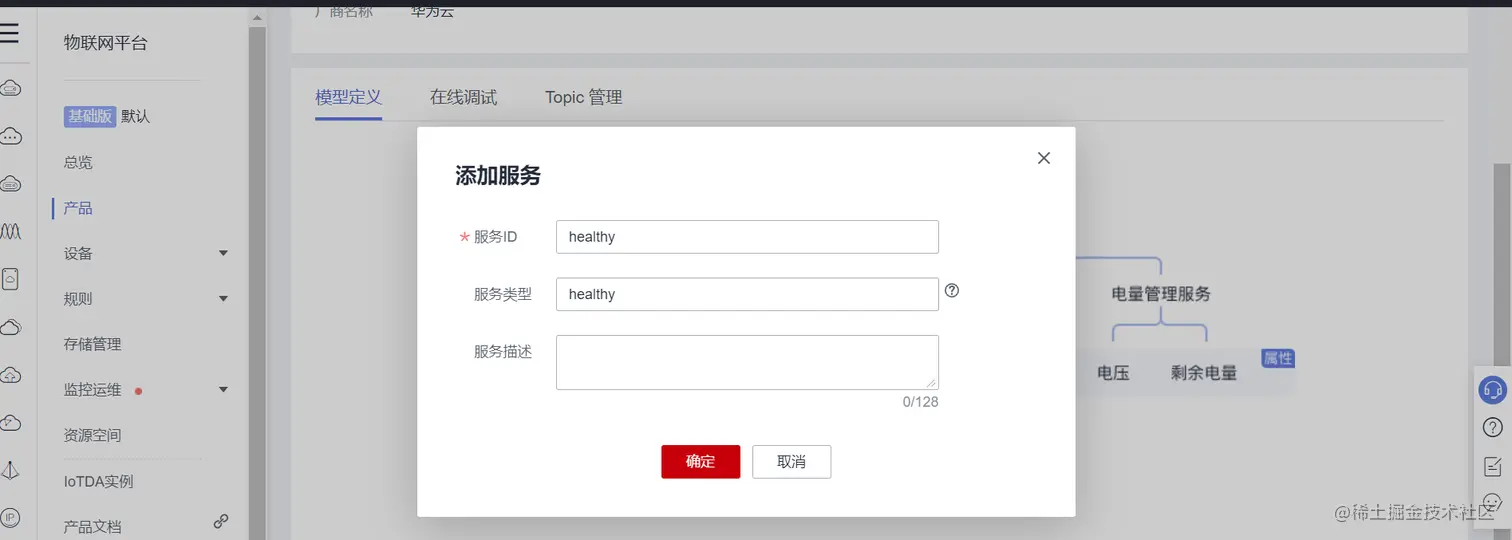Click the 剩余电量 property item
The width and height of the screenshot is (1512, 540).
(1204, 373)
